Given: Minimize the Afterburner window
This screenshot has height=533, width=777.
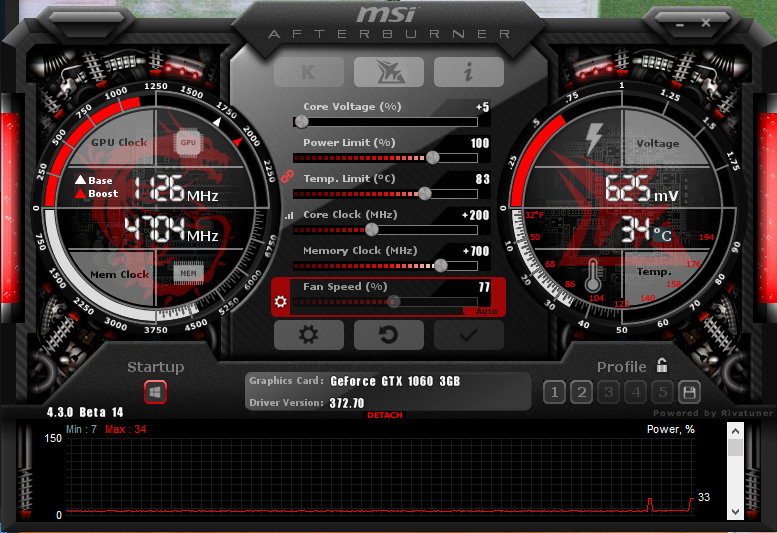Looking at the screenshot, I should point(679,24).
